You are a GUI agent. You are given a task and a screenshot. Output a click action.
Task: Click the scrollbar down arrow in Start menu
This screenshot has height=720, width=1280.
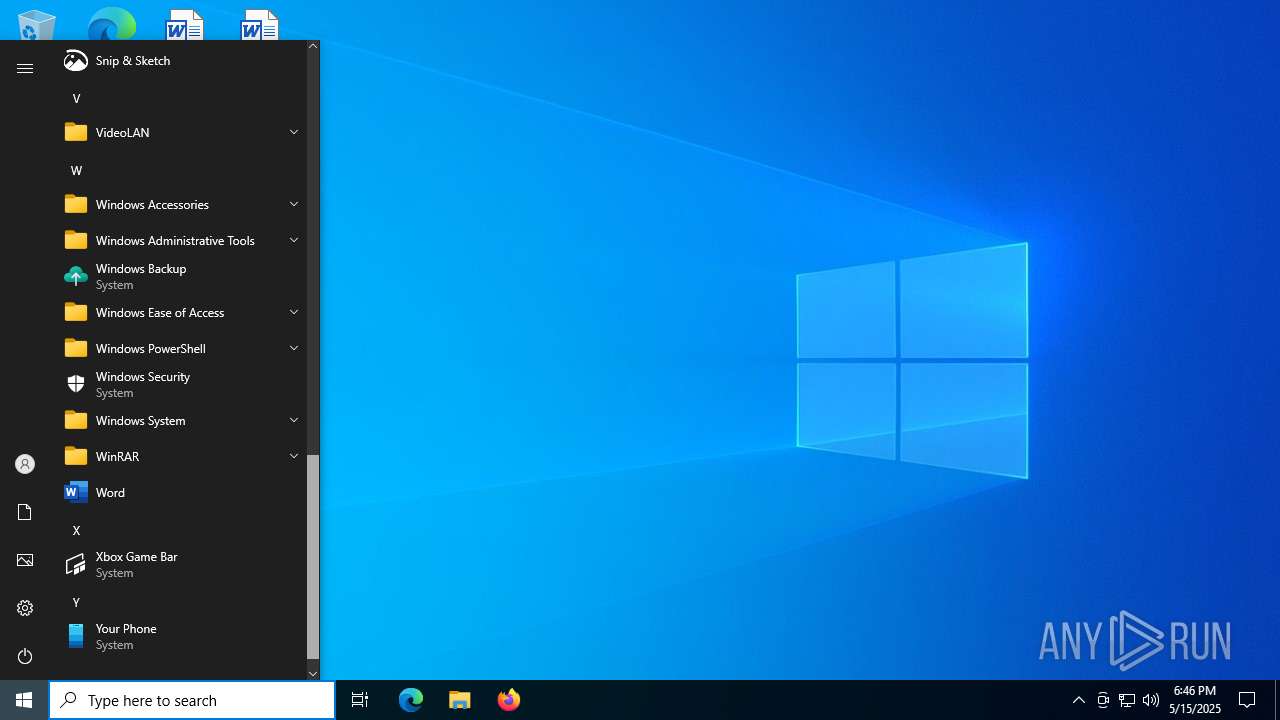tap(313, 673)
